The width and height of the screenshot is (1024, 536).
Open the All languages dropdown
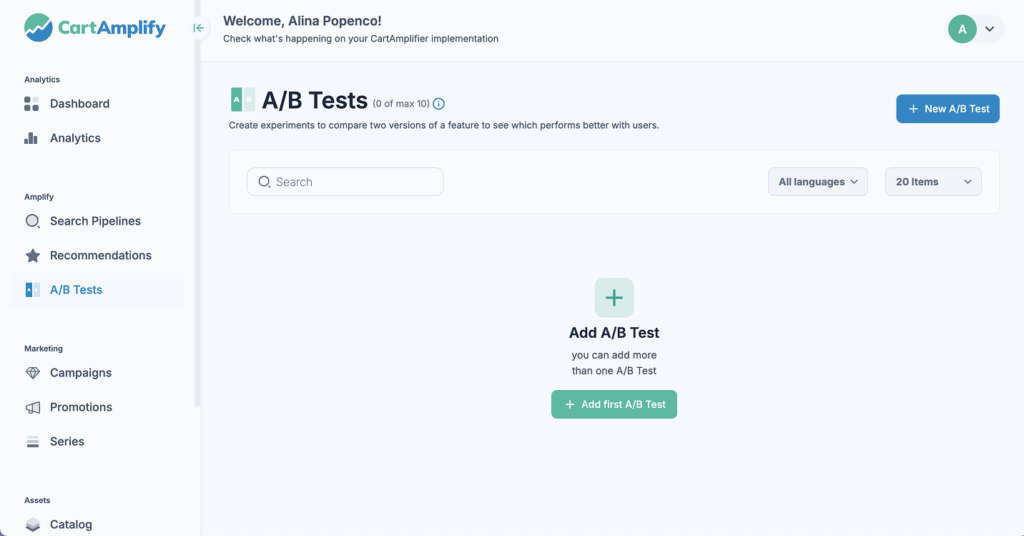pyautogui.click(x=818, y=182)
